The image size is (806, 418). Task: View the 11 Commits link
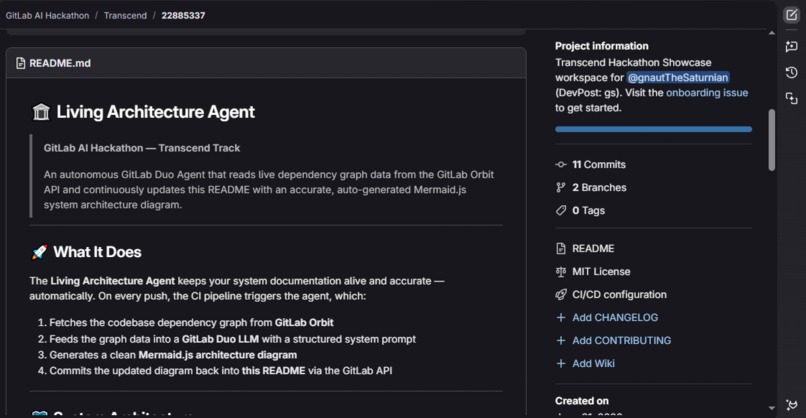click(599, 165)
